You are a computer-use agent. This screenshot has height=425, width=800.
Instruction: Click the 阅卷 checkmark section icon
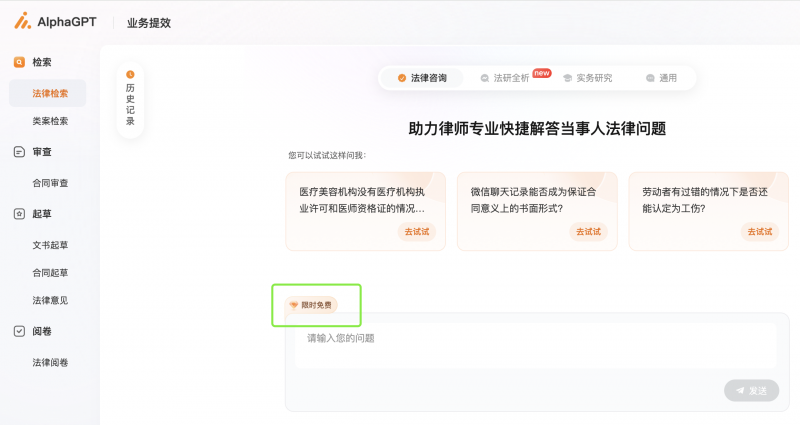(19, 331)
